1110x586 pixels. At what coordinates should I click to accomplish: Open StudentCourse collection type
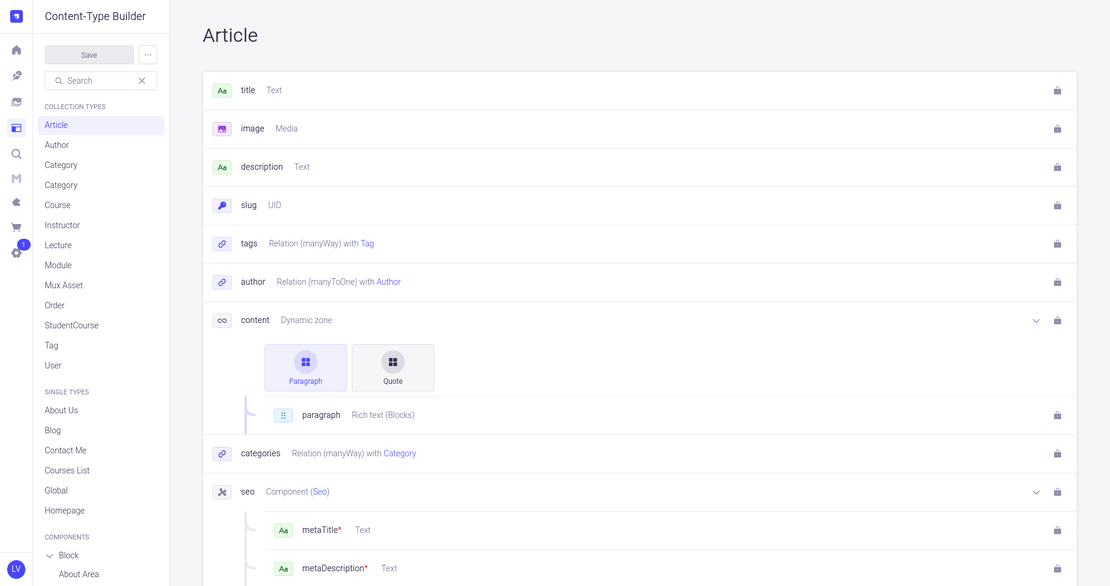pos(71,326)
